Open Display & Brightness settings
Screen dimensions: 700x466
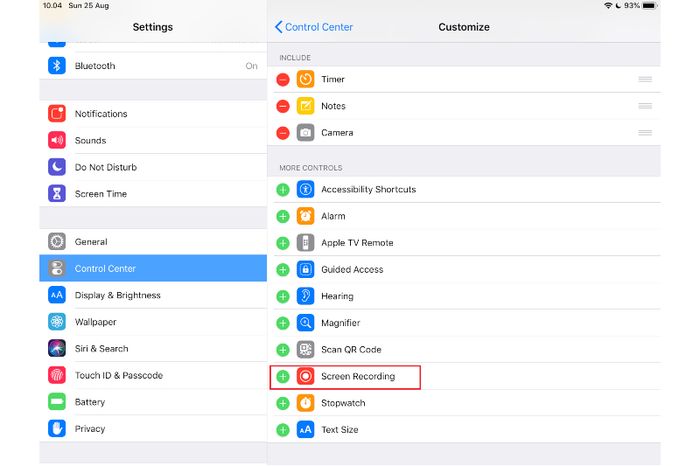[x=153, y=295]
